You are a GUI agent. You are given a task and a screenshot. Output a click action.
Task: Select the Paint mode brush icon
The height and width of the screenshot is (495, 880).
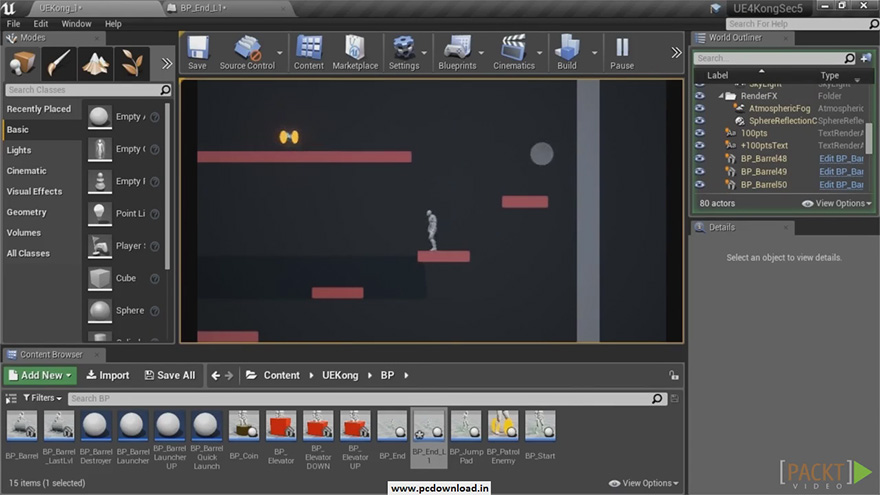pyautogui.click(x=58, y=62)
